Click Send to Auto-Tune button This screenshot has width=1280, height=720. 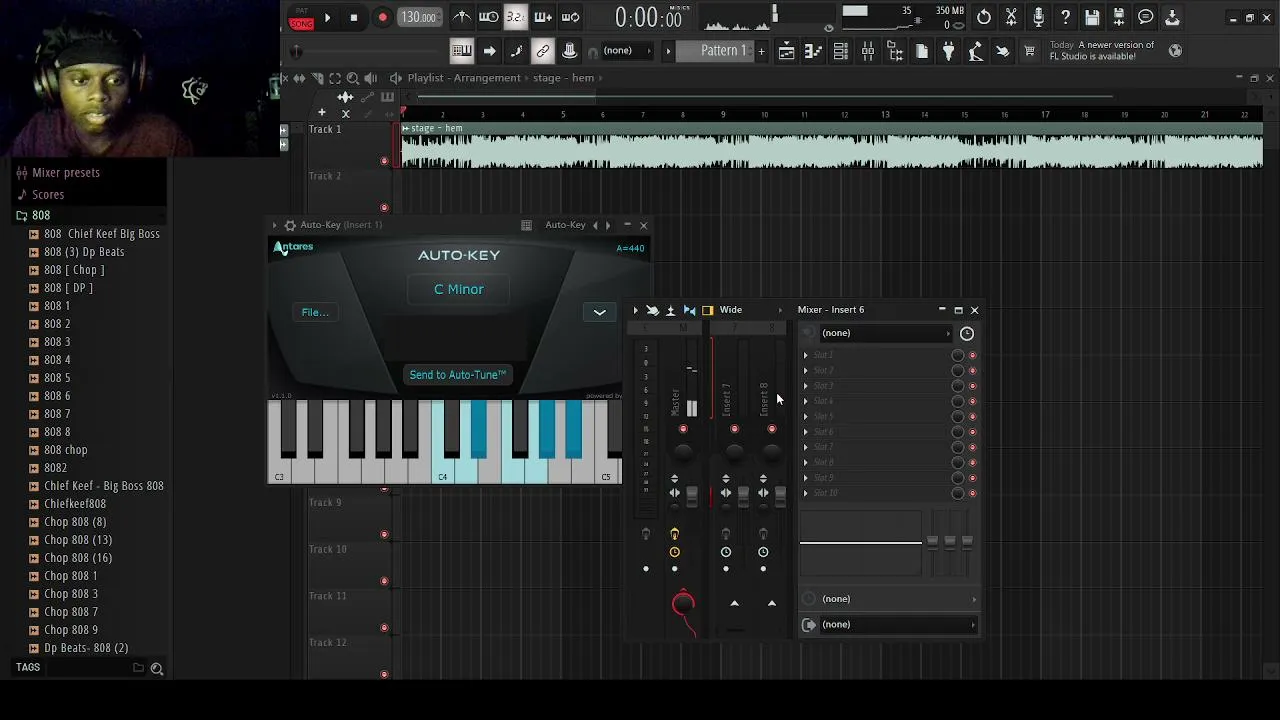pyautogui.click(x=458, y=375)
